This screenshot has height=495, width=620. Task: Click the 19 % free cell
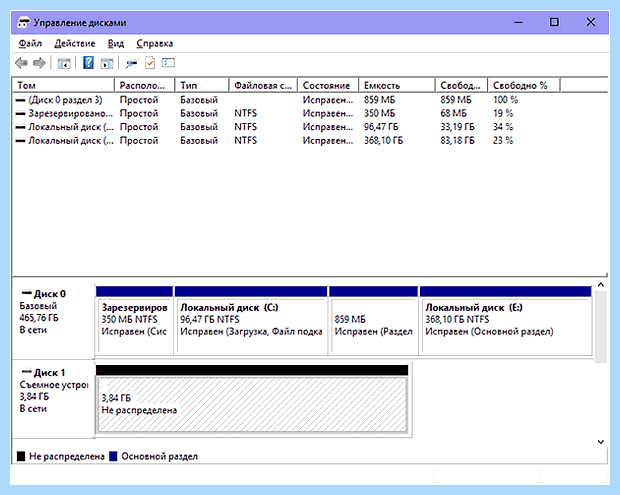click(503, 113)
